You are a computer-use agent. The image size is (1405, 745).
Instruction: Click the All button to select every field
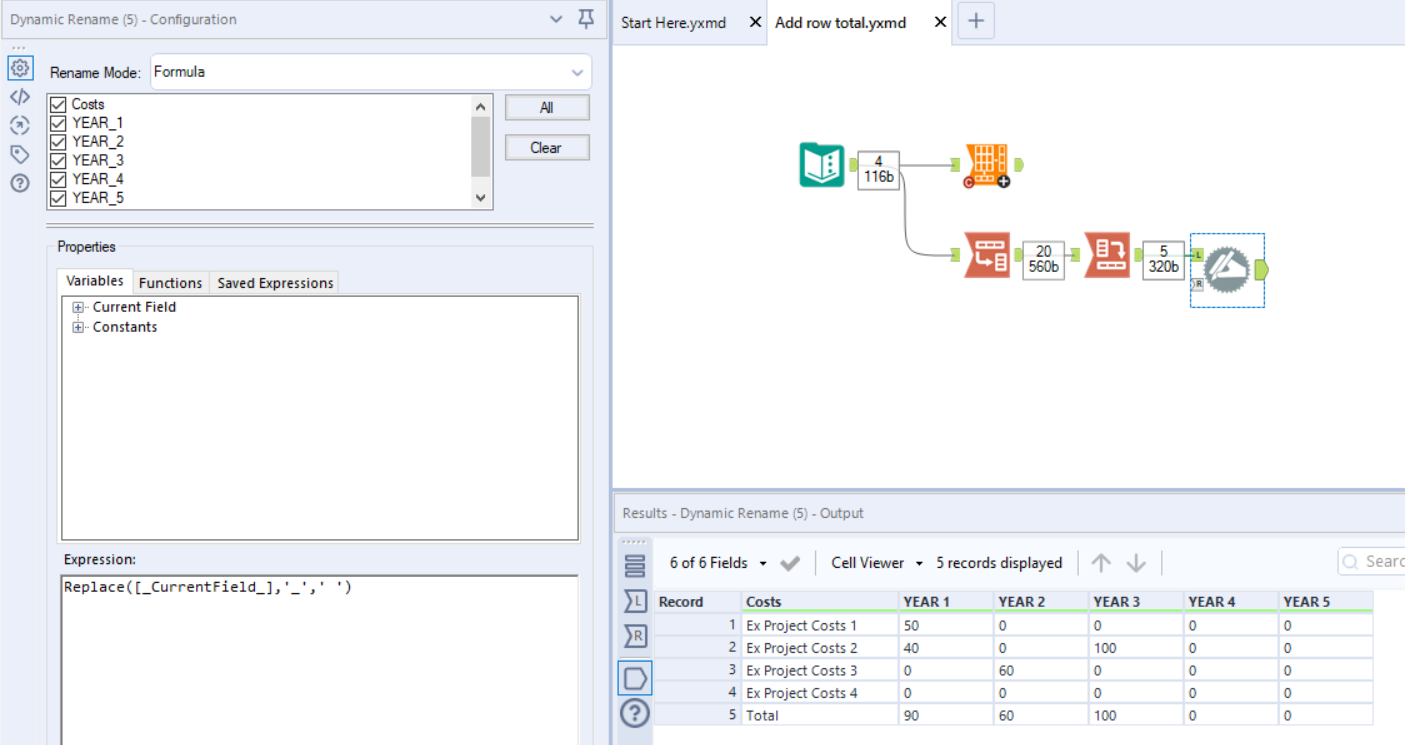click(x=546, y=107)
